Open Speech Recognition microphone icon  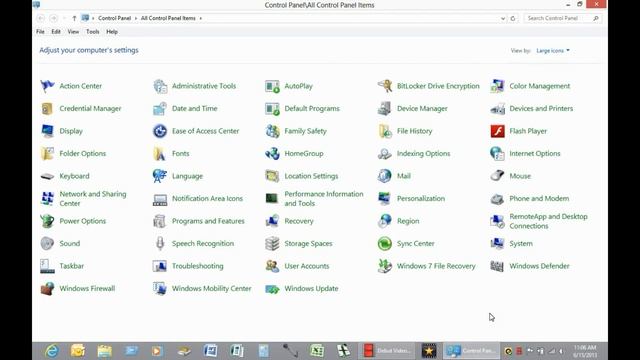160,243
